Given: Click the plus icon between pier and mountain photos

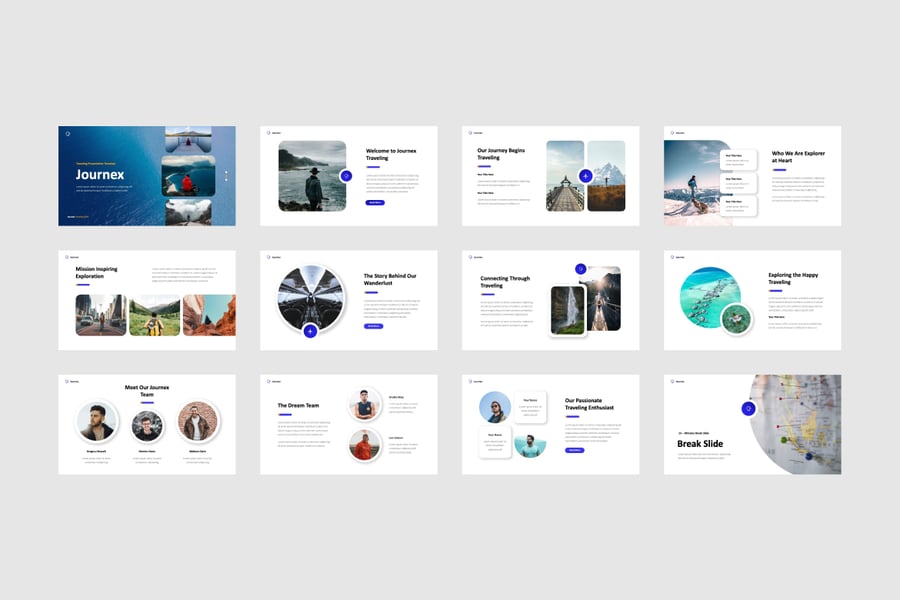Looking at the screenshot, I should pyautogui.click(x=585, y=175).
